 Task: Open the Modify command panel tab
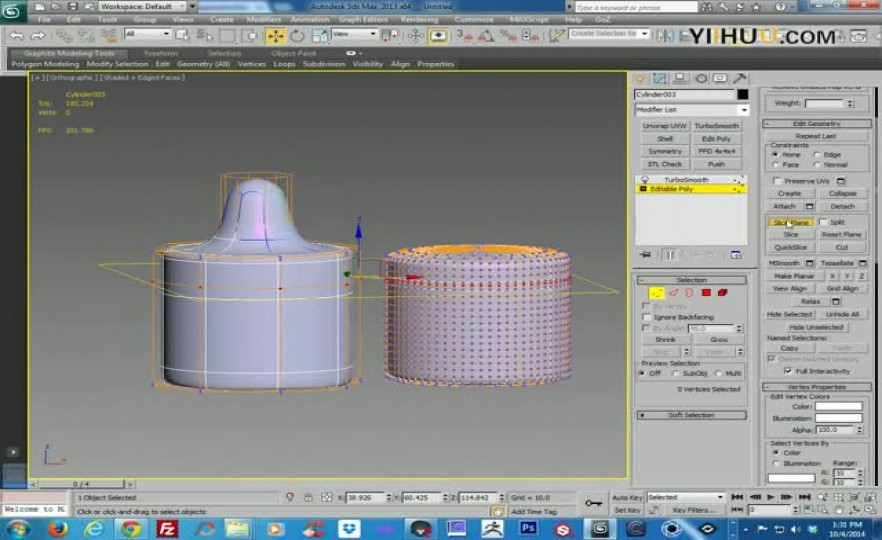point(660,79)
